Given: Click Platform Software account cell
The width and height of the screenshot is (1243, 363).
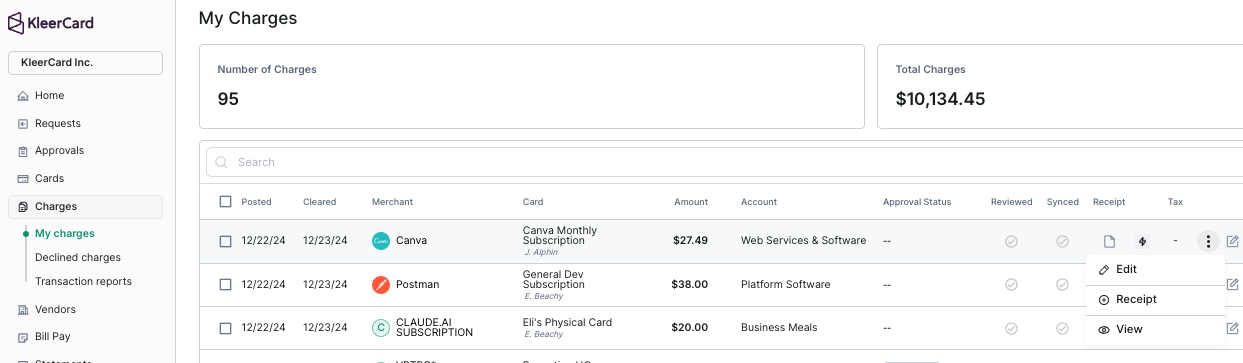Looking at the screenshot, I should (x=785, y=285).
